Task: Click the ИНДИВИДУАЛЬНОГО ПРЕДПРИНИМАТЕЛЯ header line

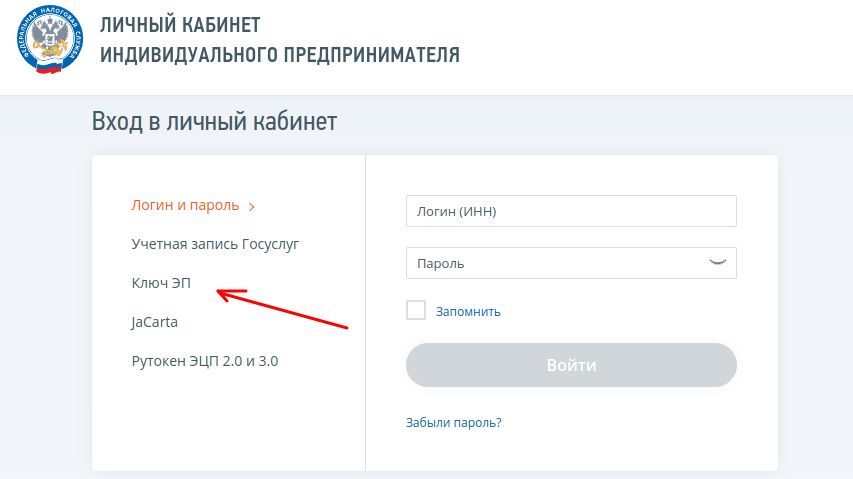Action: pyautogui.click(x=280, y=54)
